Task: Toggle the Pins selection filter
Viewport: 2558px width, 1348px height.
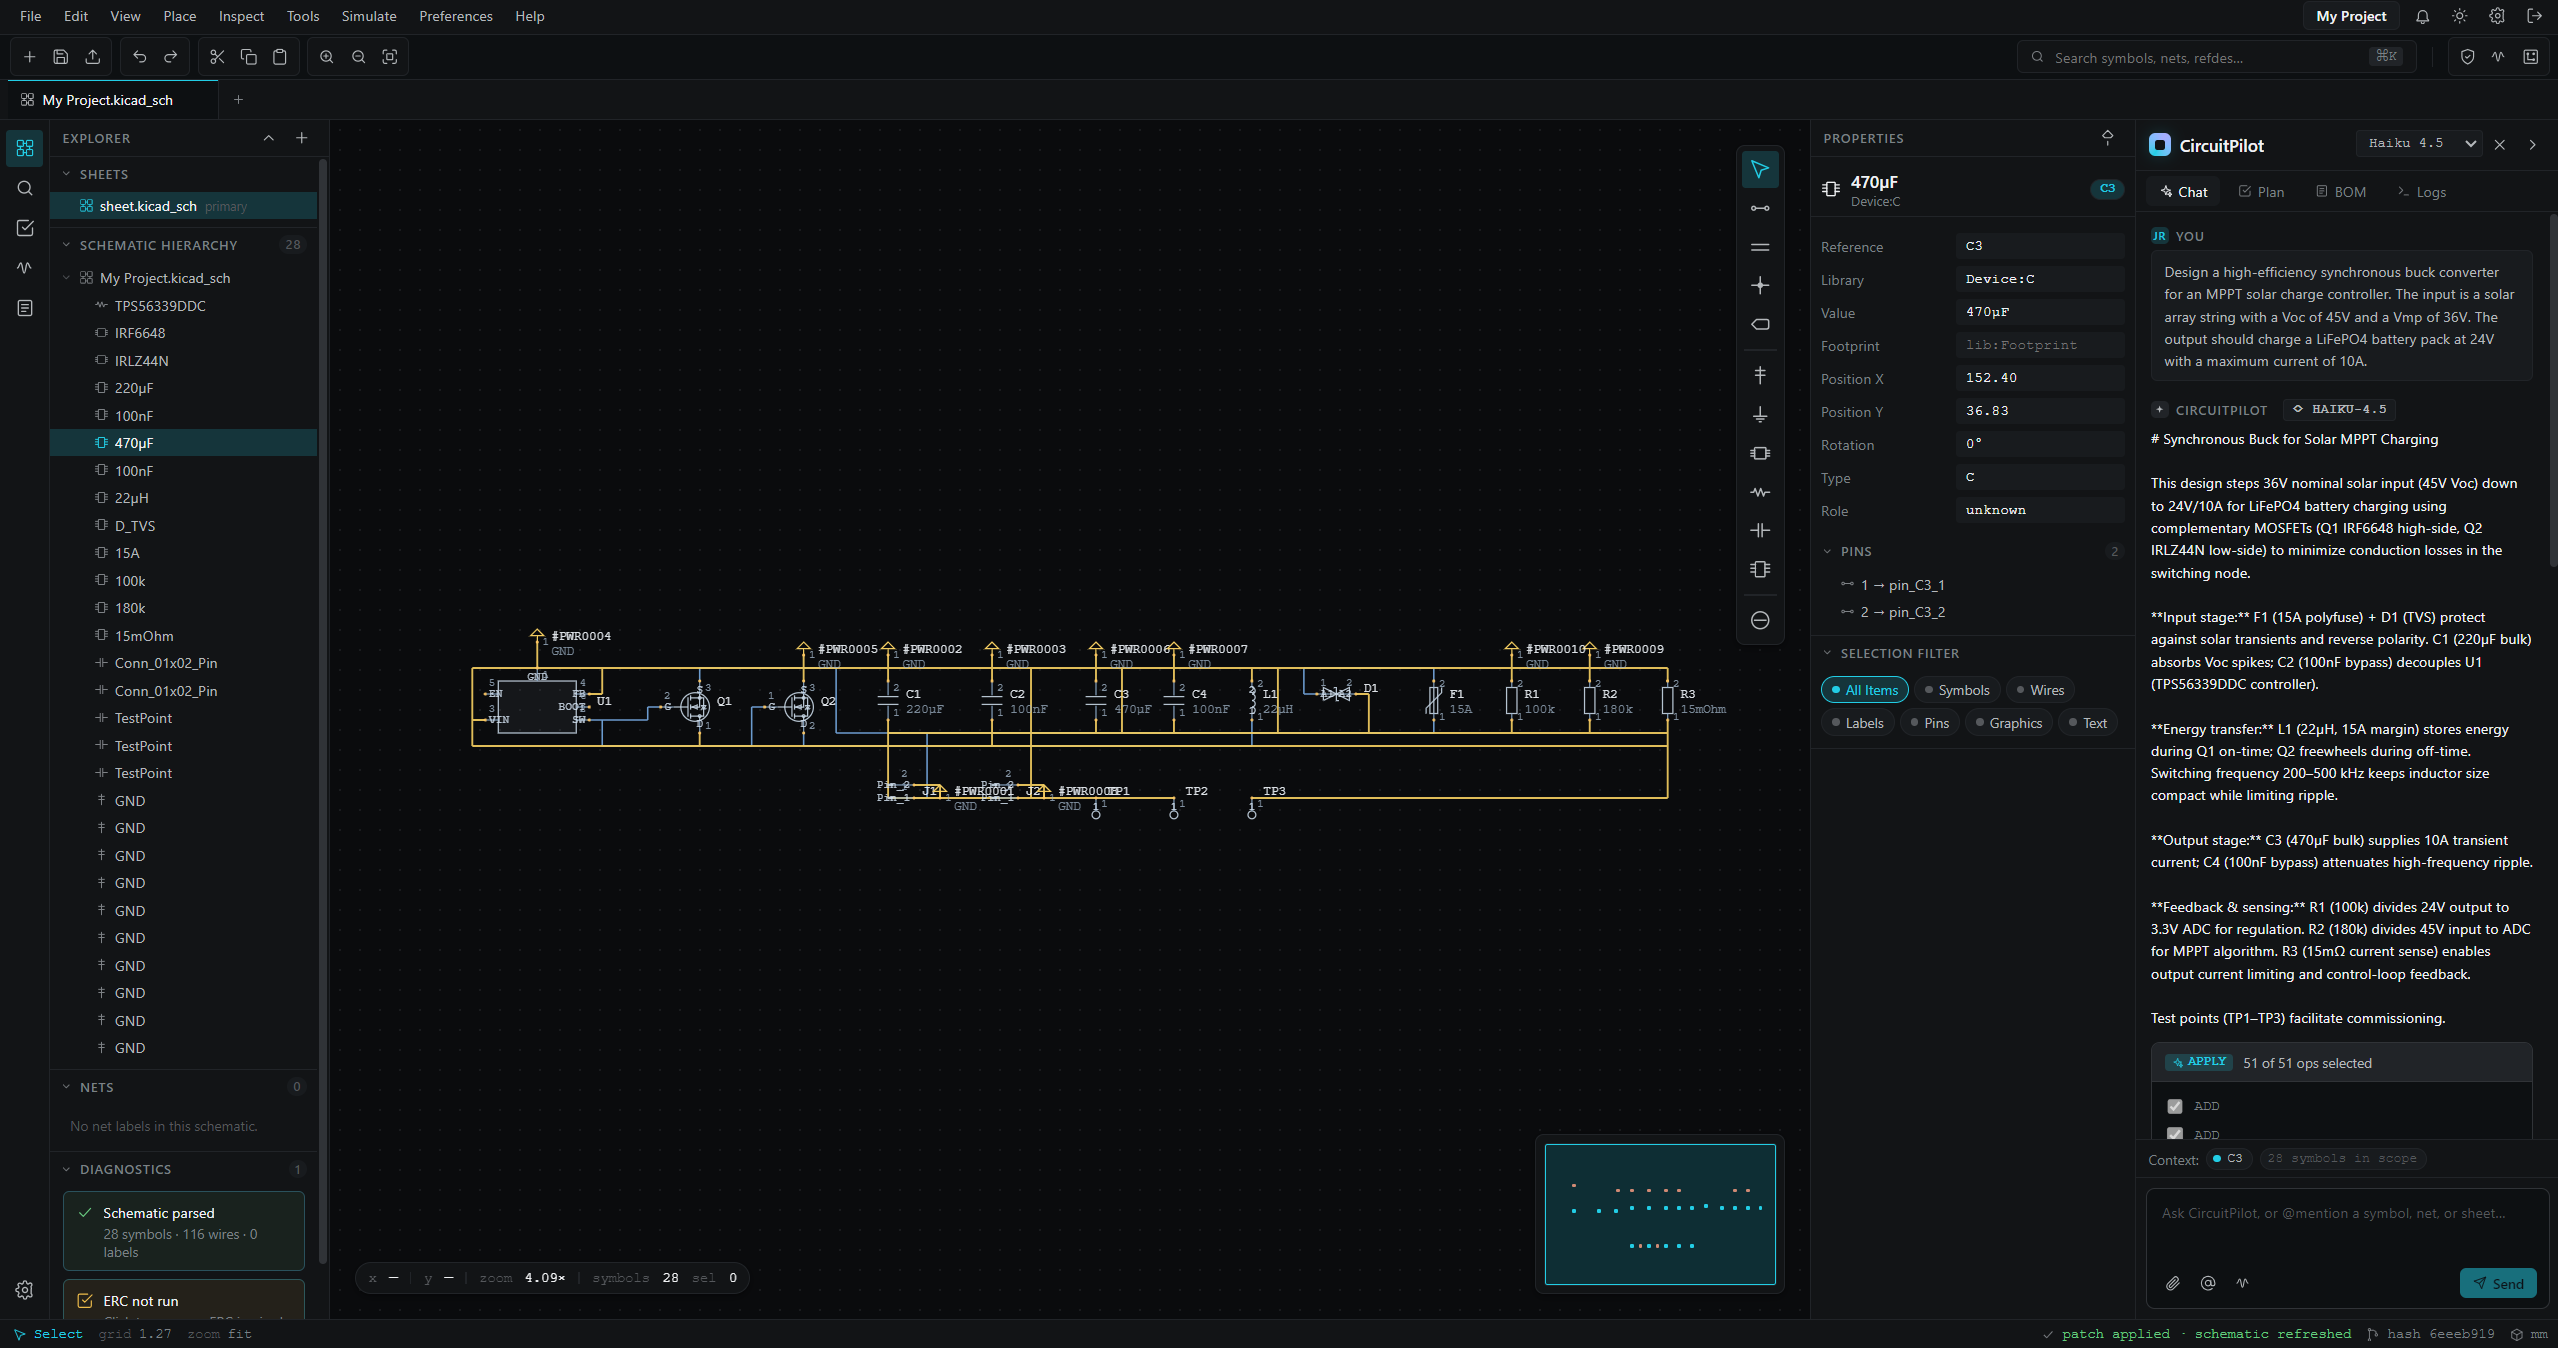Action: coord(1929,723)
